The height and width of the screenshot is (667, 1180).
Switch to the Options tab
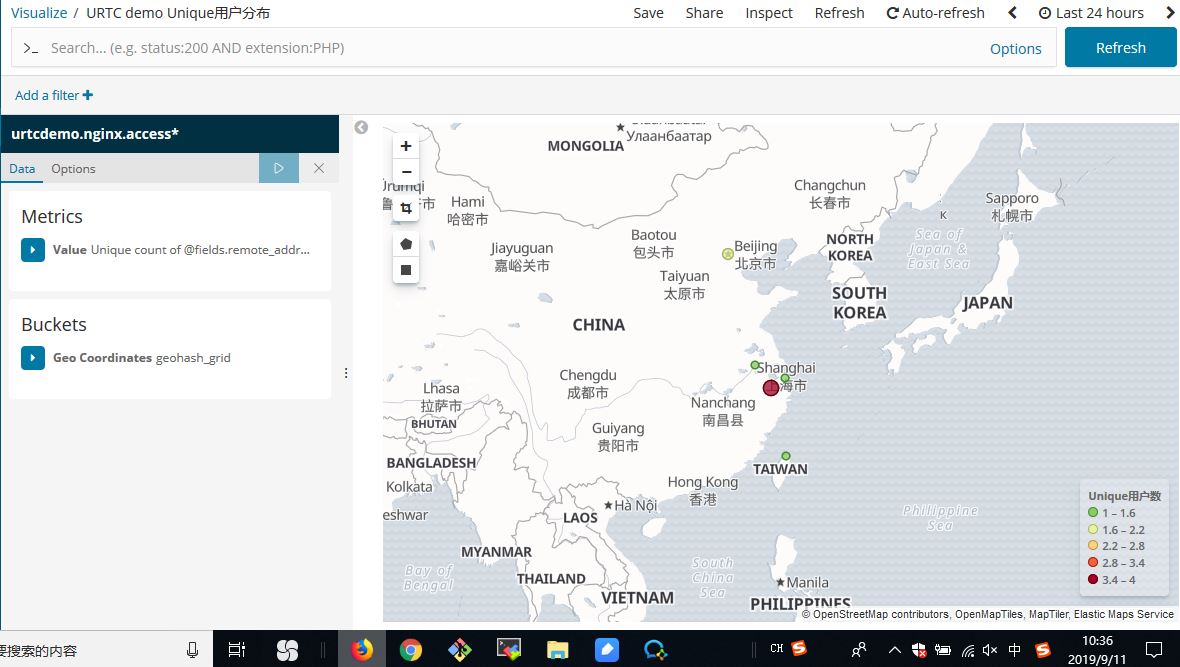pos(73,169)
